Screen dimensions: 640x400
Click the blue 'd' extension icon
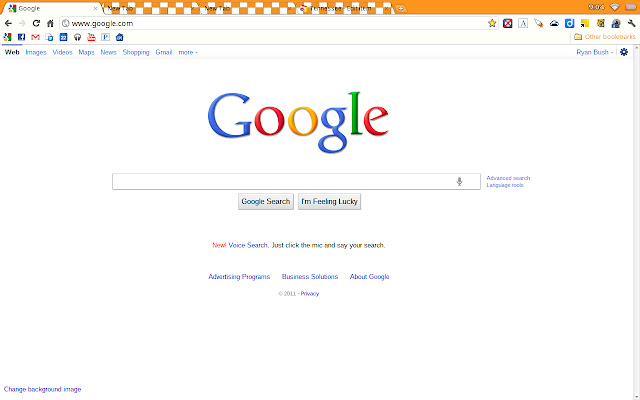tap(569, 23)
